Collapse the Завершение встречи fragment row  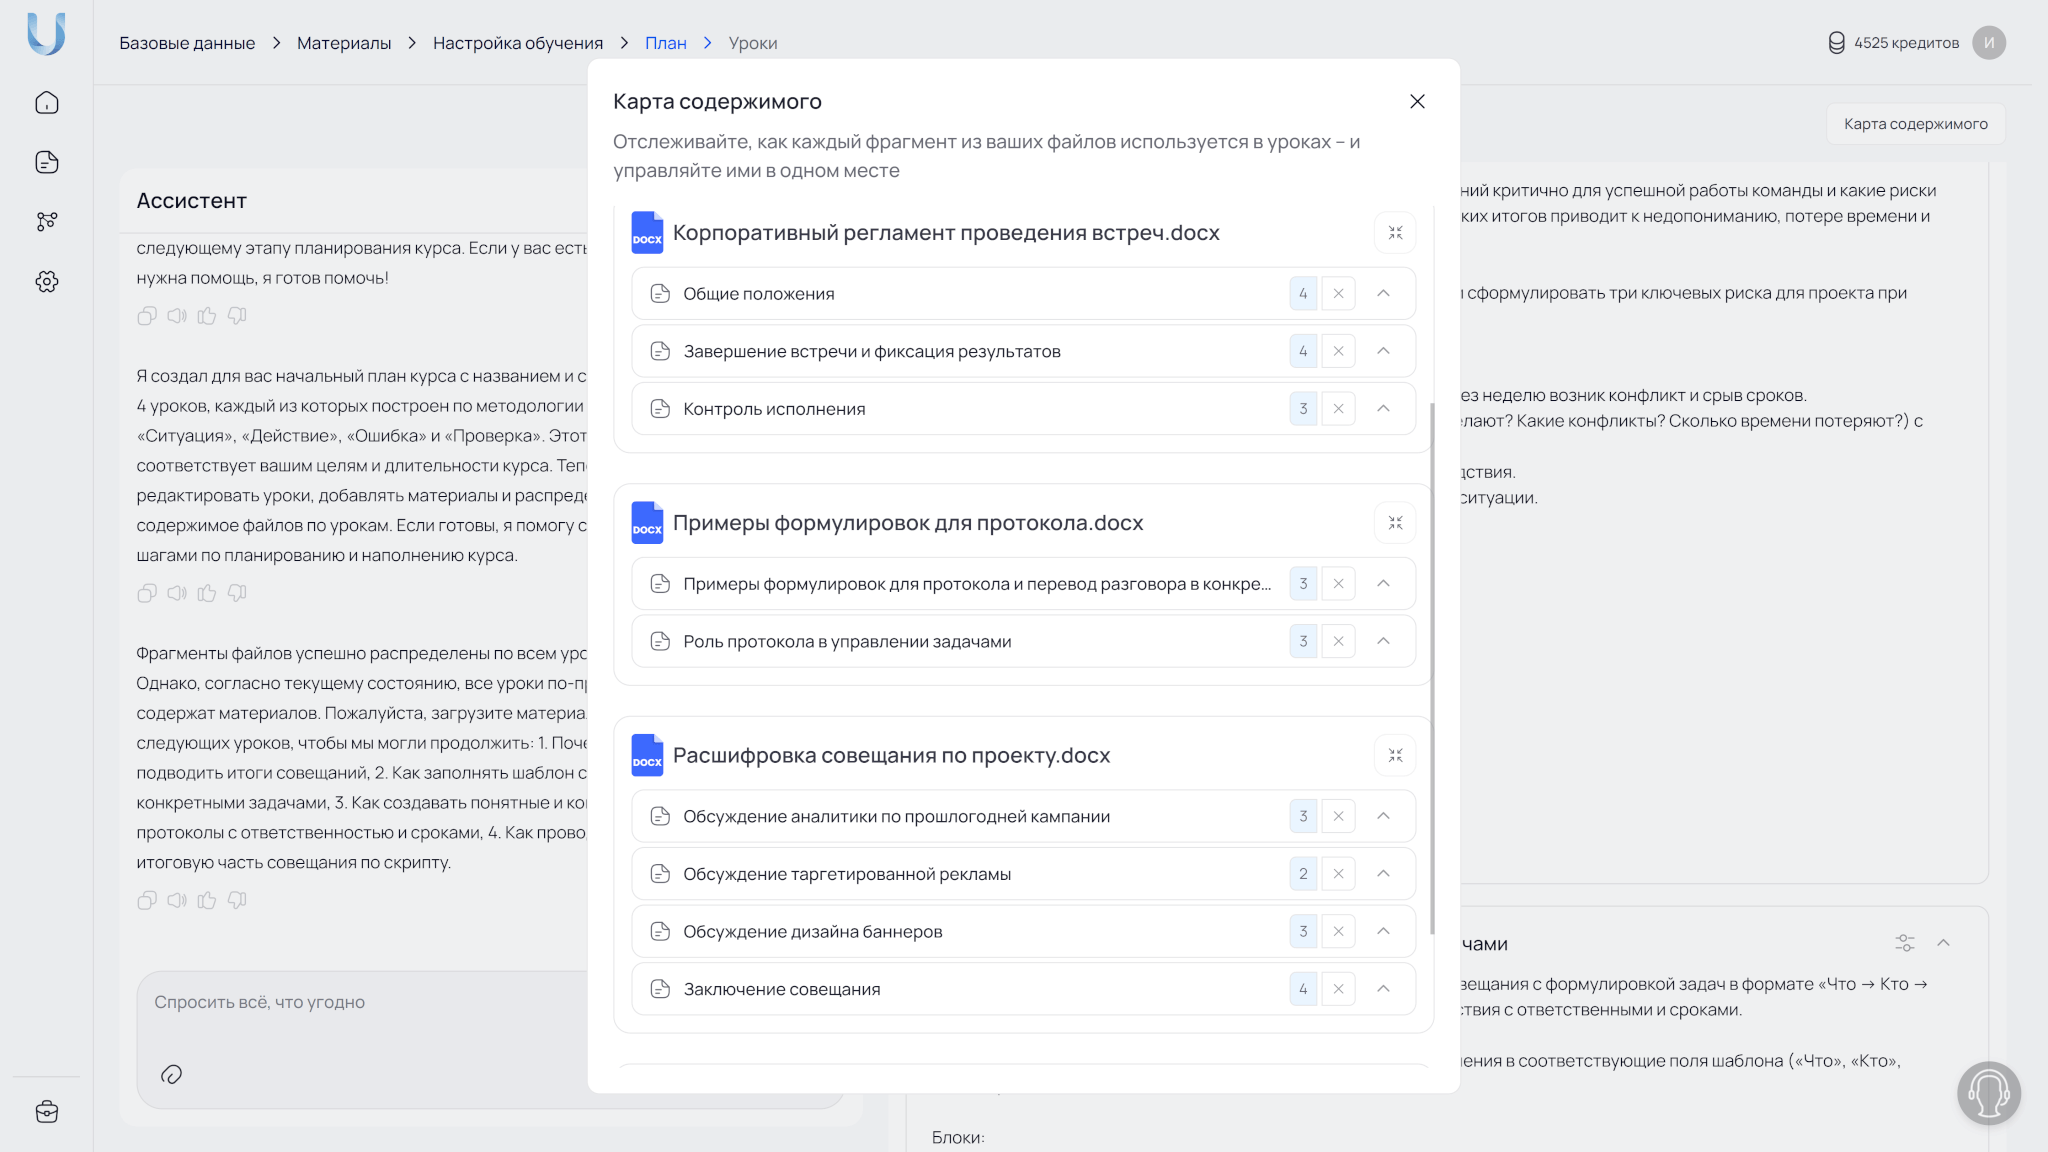[x=1383, y=351]
